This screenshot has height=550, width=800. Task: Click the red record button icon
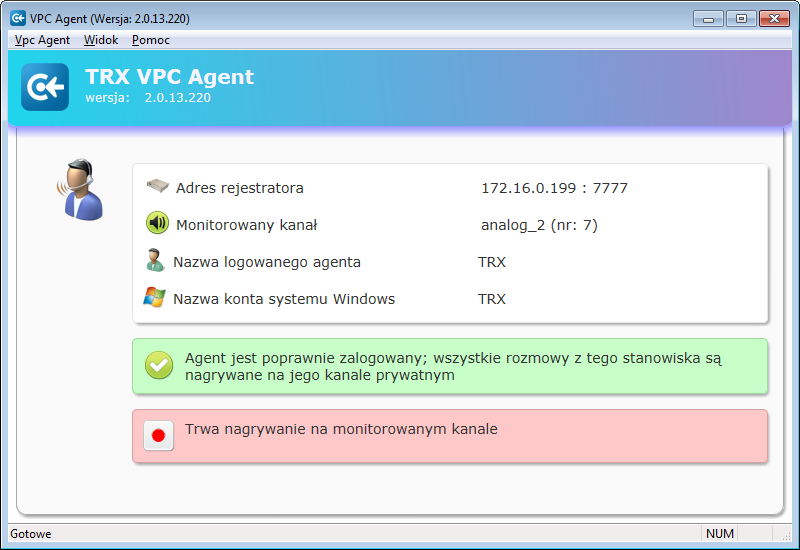click(x=158, y=435)
